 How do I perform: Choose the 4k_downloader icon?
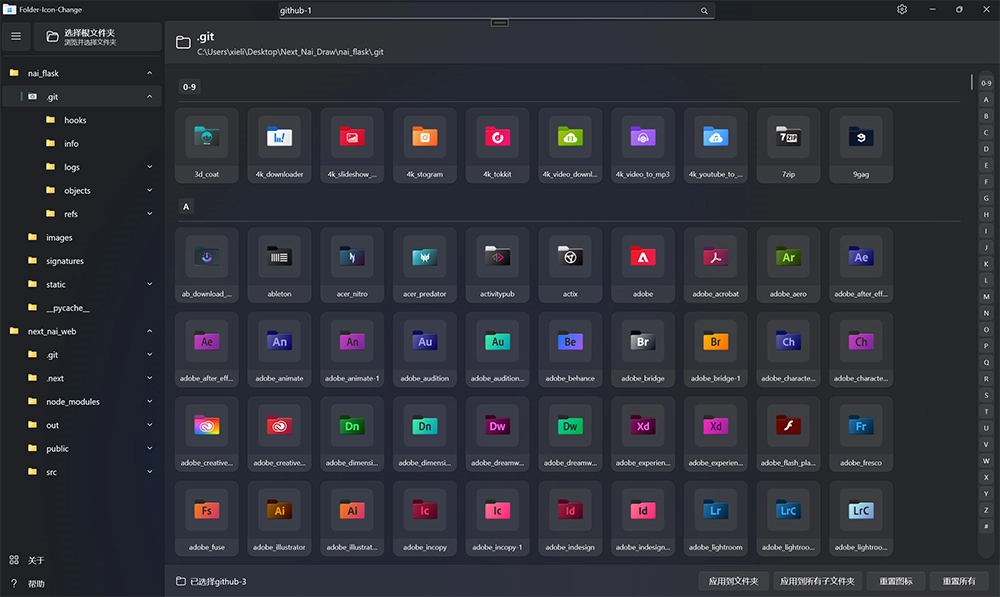click(x=279, y=145)
